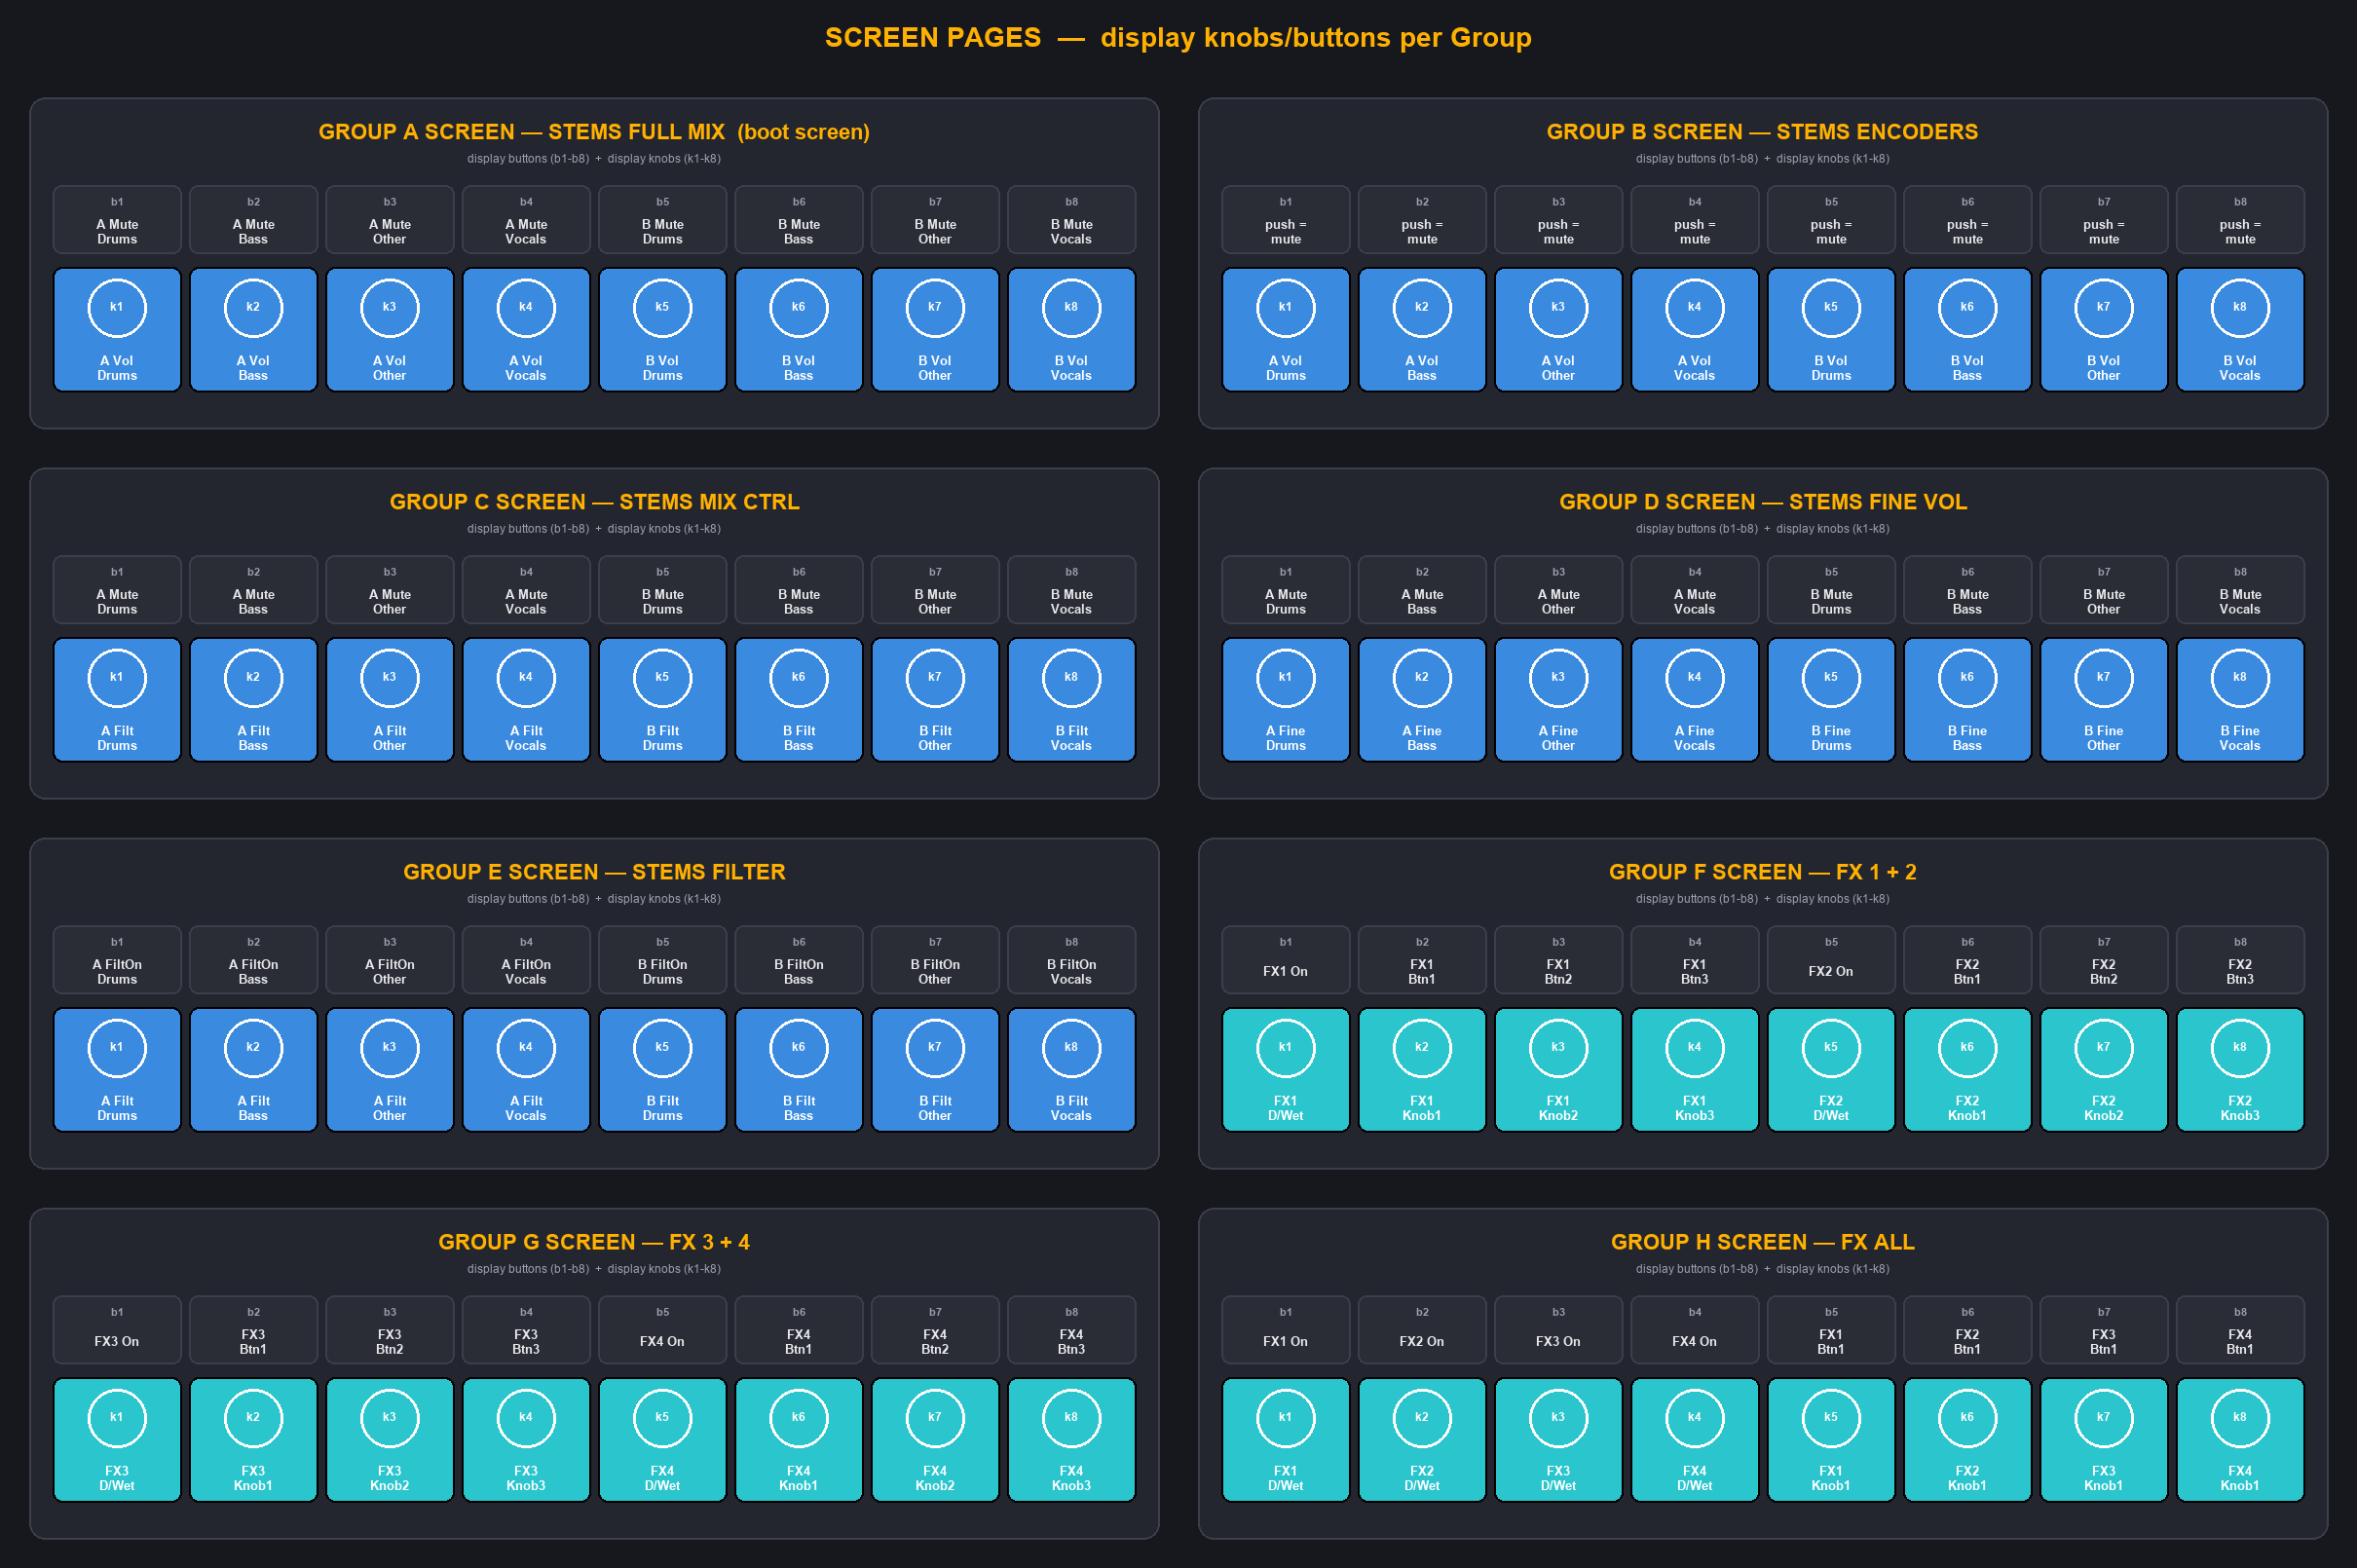Viewport: 2357px width, 1568px height.
Task: Select k2 A Vol Bass knob in Group B
Action: 1422,329
